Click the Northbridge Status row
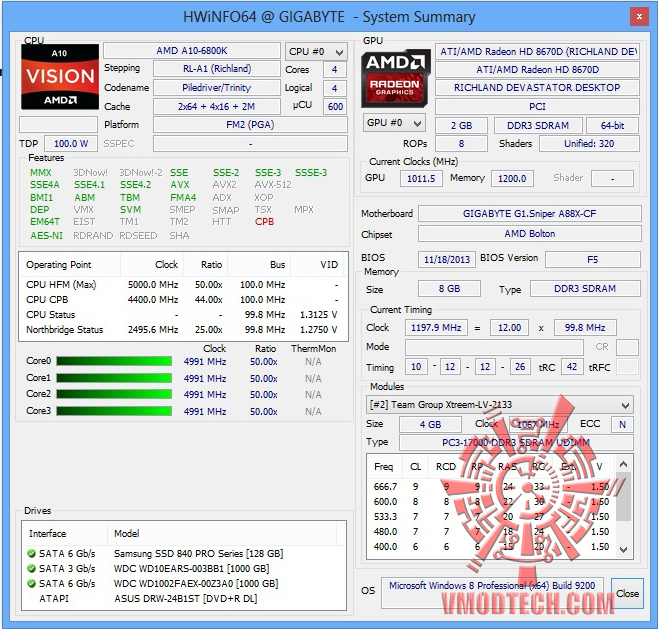This screenshot has width=658, height=629. pyautogui.click(x=183, y=330)
